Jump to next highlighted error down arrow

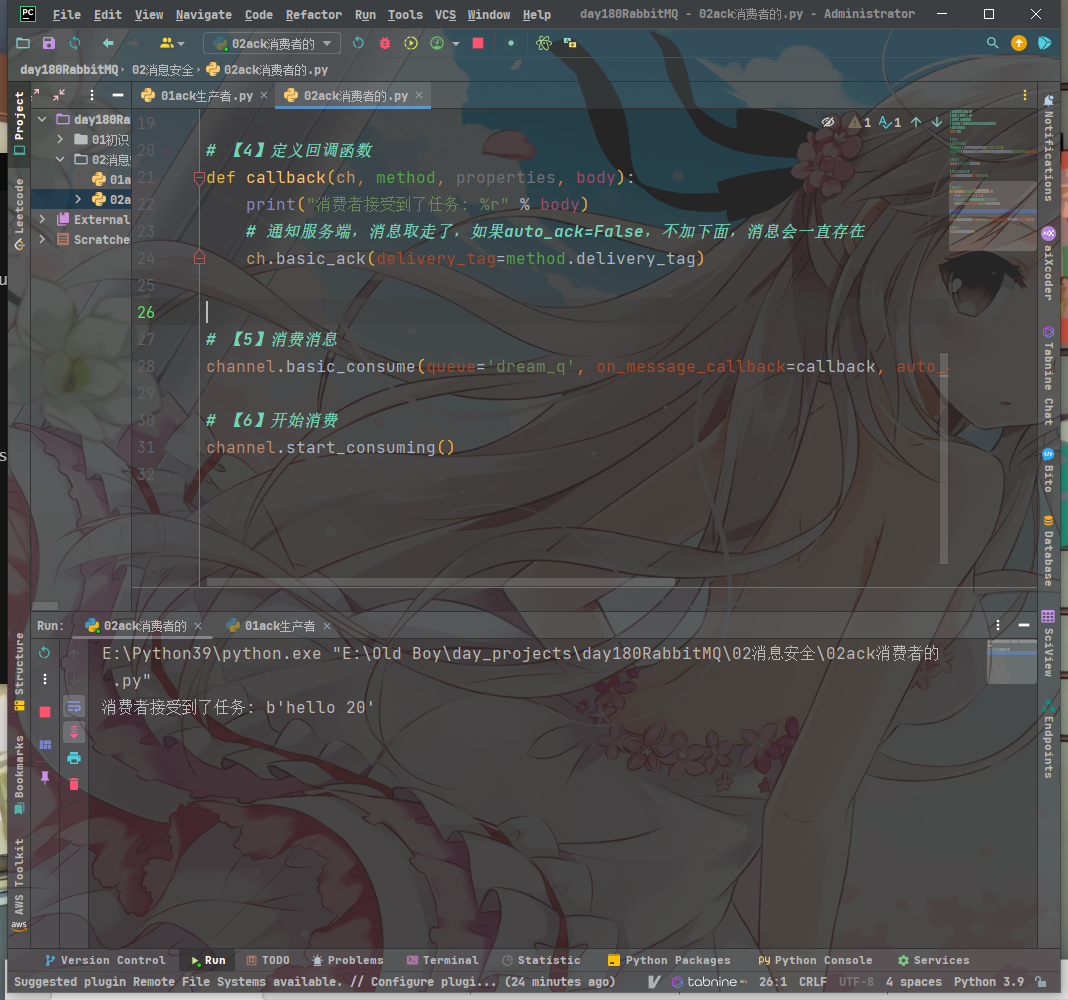[937, 122]
